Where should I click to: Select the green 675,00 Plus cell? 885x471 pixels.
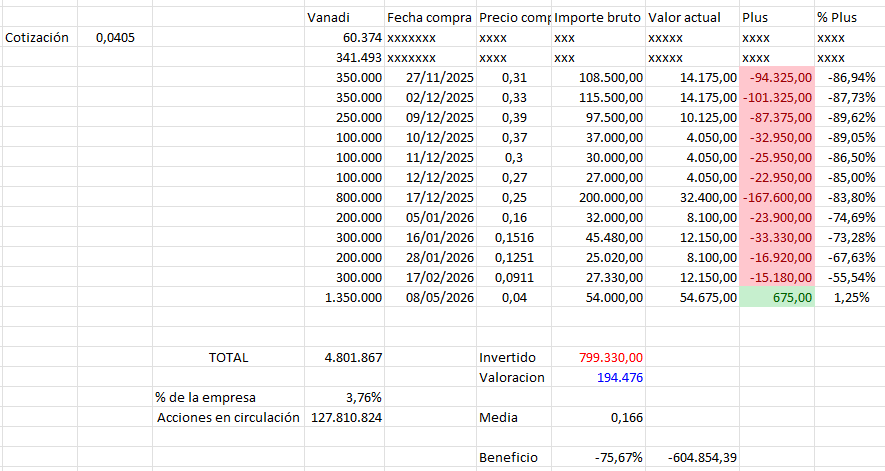click(x=777, y=298)
